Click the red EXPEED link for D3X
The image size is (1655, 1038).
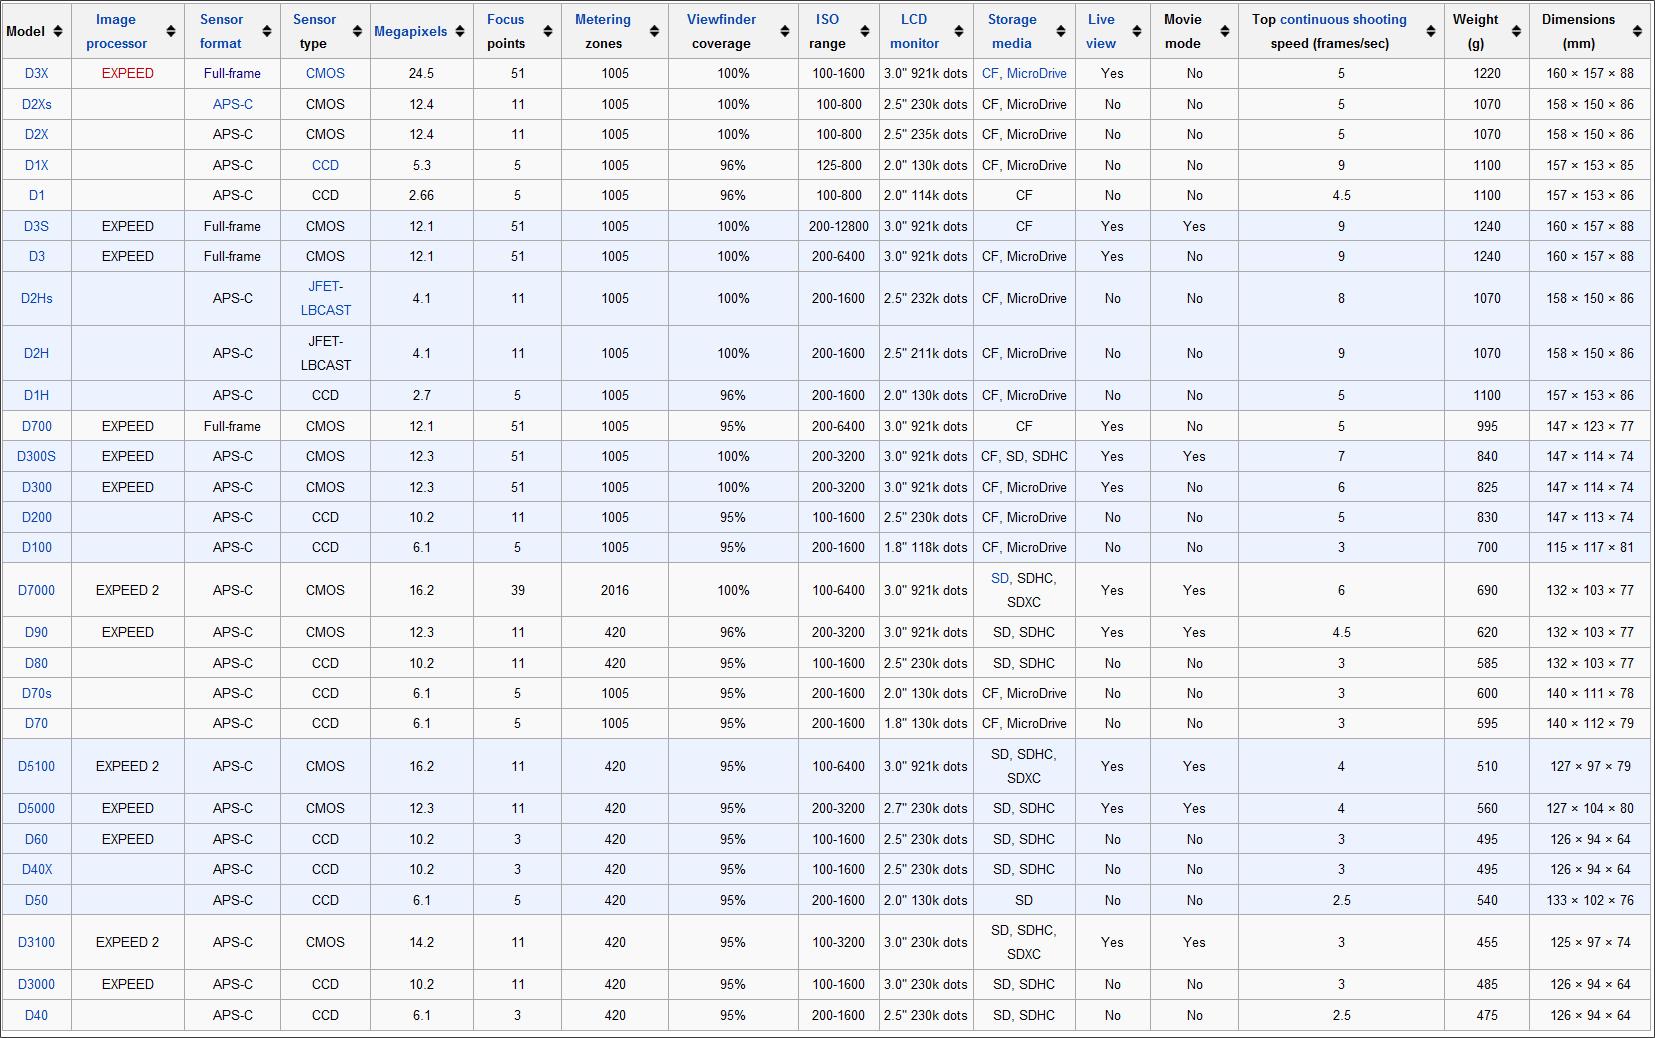[x=128, y=73]
